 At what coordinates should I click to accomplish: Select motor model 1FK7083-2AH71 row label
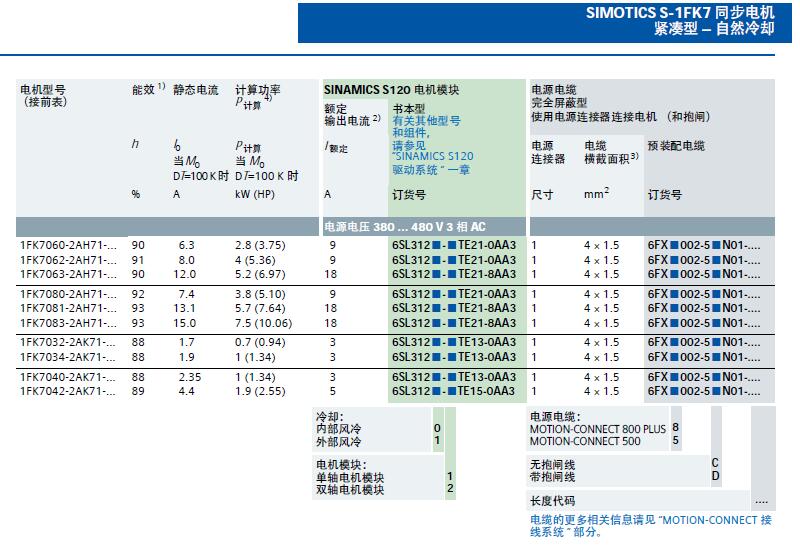coord(67,323)
